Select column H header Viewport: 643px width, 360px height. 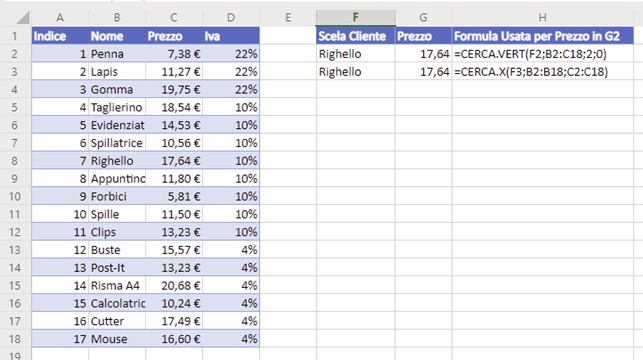coord(543,17)
